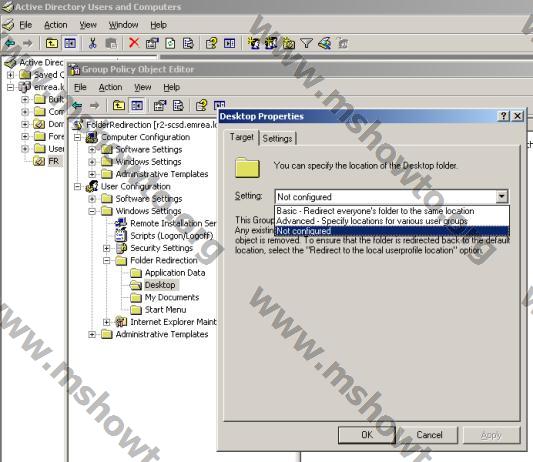Click Refresh icon in Active Directory toolbar
This screenshot has height=462, width=533.
point(170,43)
